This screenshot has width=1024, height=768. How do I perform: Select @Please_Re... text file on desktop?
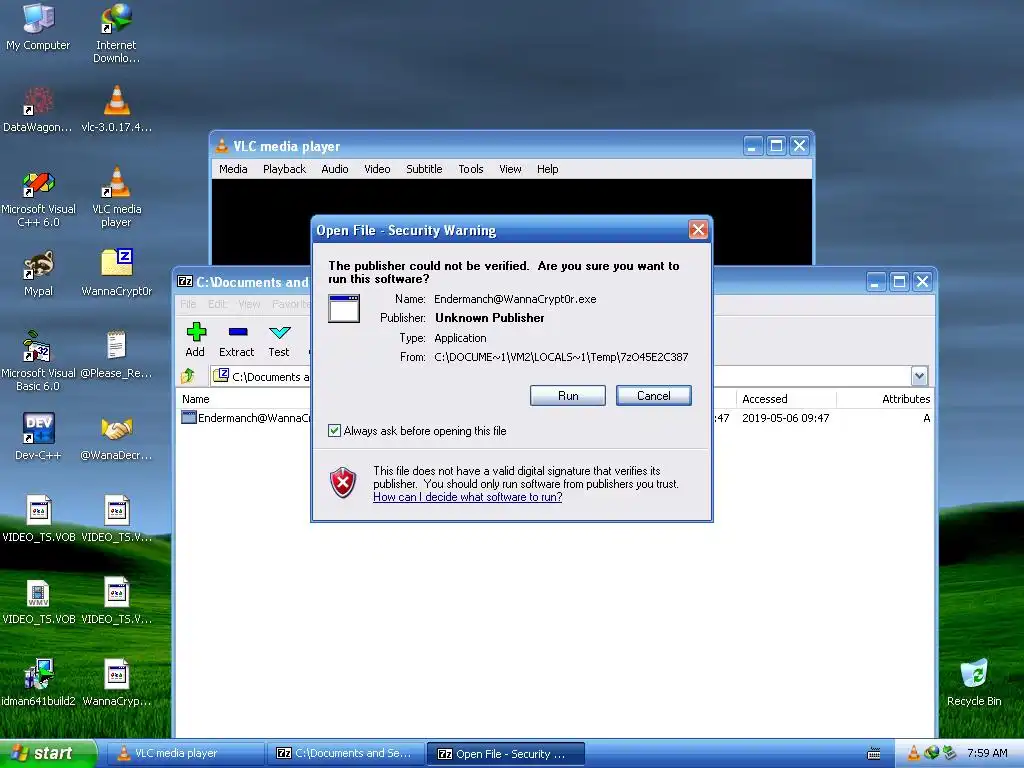[x=116, y=356]
